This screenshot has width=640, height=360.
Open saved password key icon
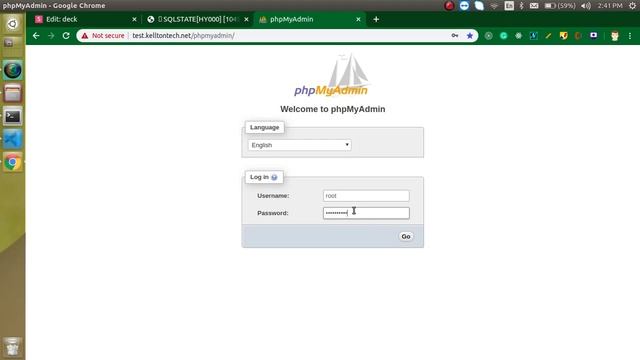click(455, 36)
